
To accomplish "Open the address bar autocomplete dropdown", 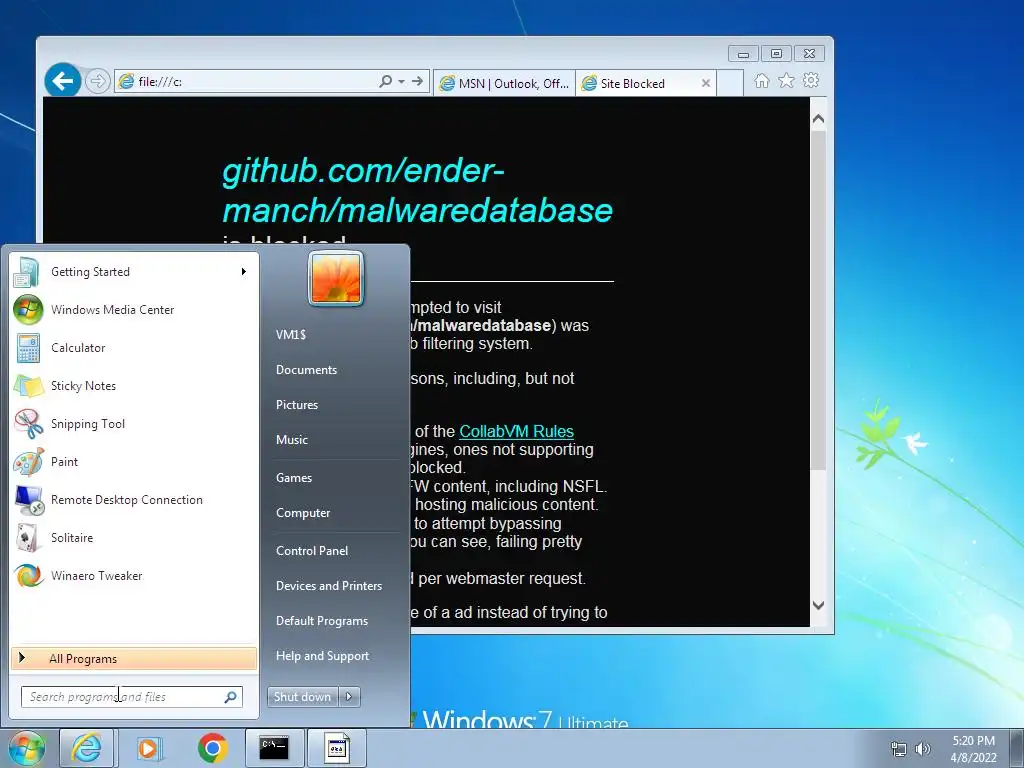I will pos(402,82).
